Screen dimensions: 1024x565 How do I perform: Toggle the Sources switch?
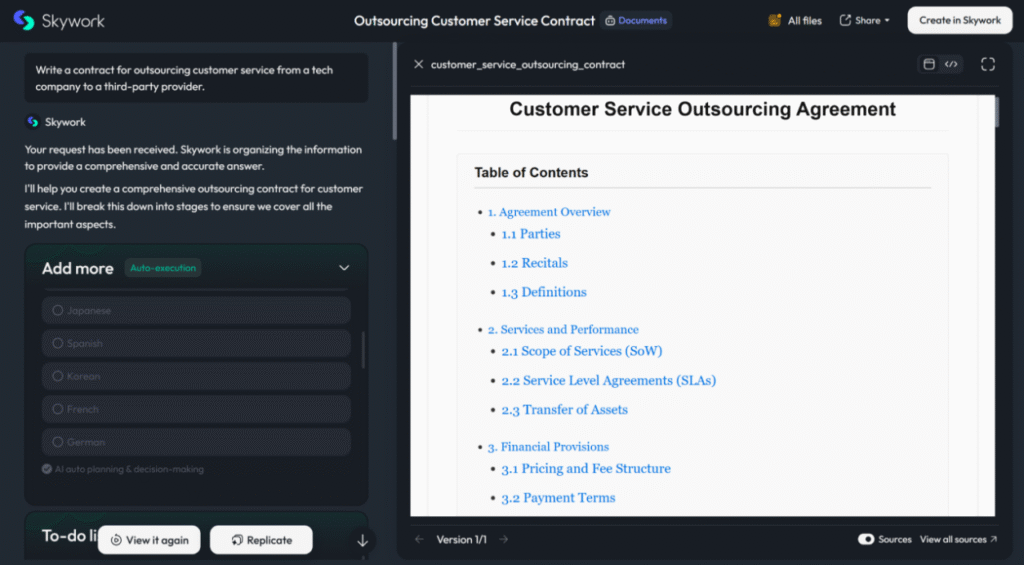(866, 539)
